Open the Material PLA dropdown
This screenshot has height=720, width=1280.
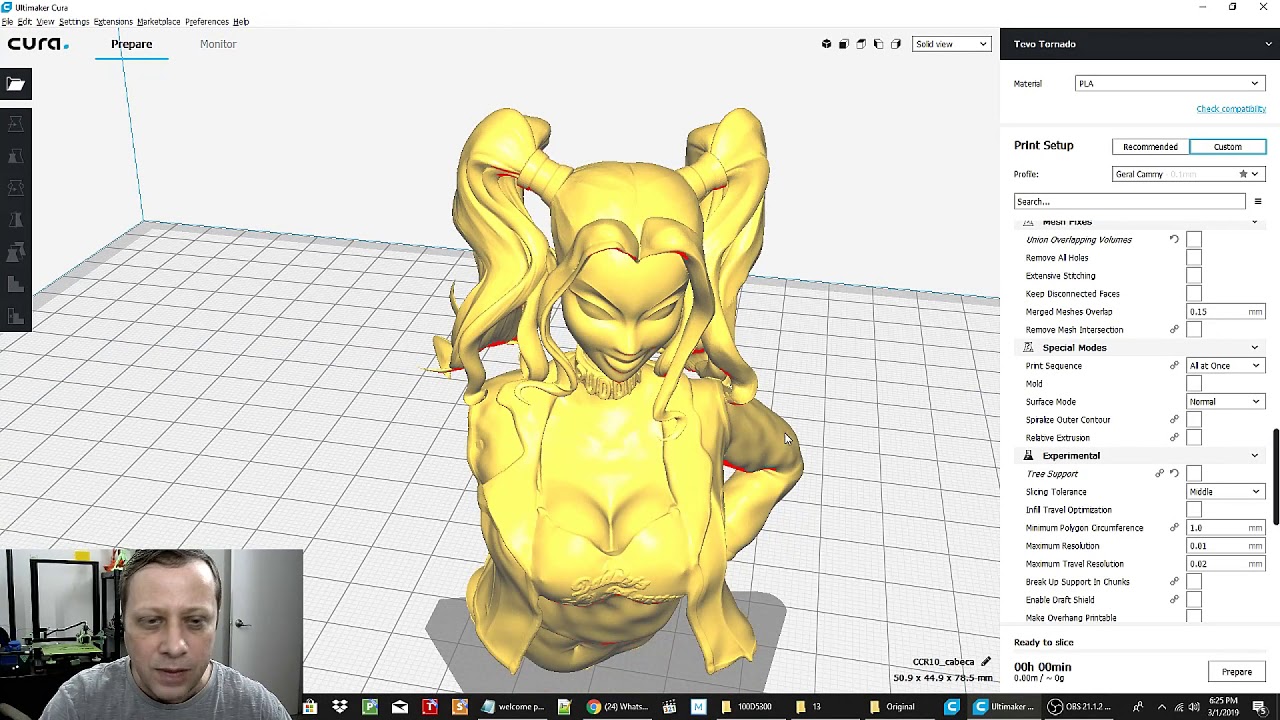(1170, 84)
